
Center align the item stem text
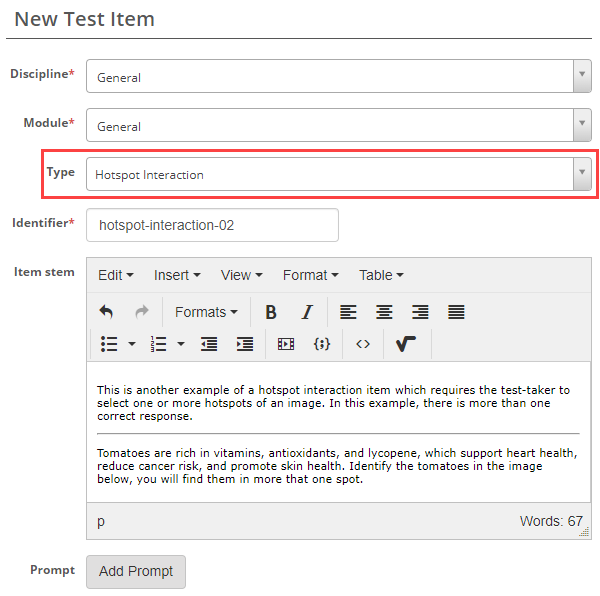(x=384, y=312)
